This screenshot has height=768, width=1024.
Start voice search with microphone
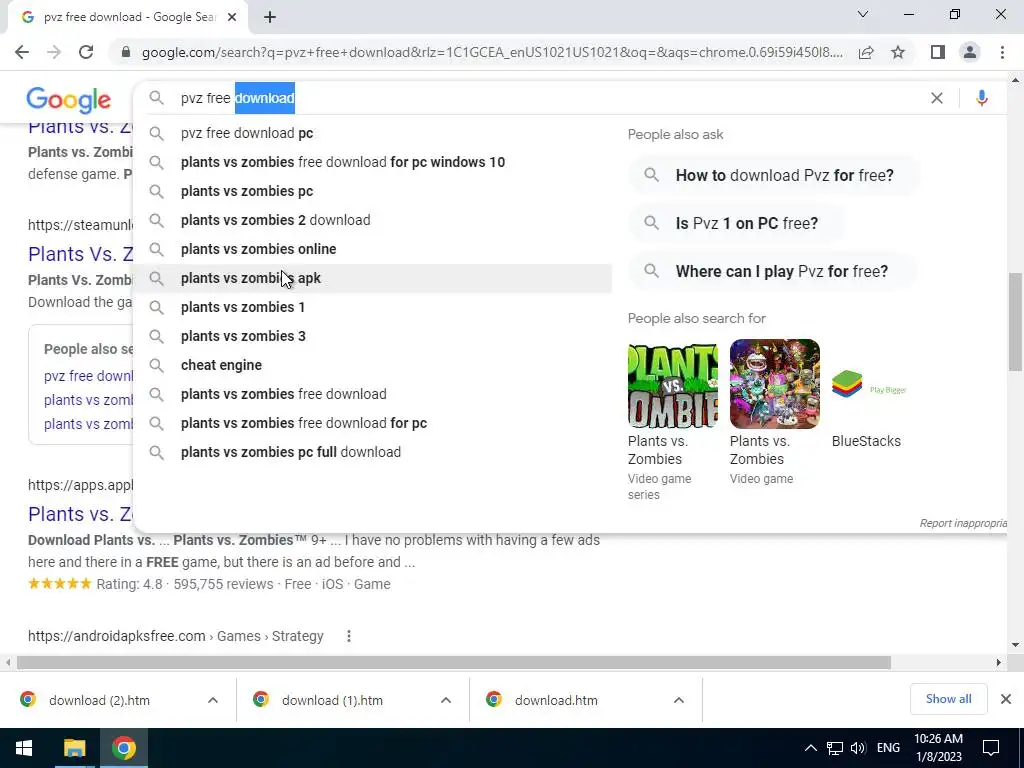(x=981, y=98)
